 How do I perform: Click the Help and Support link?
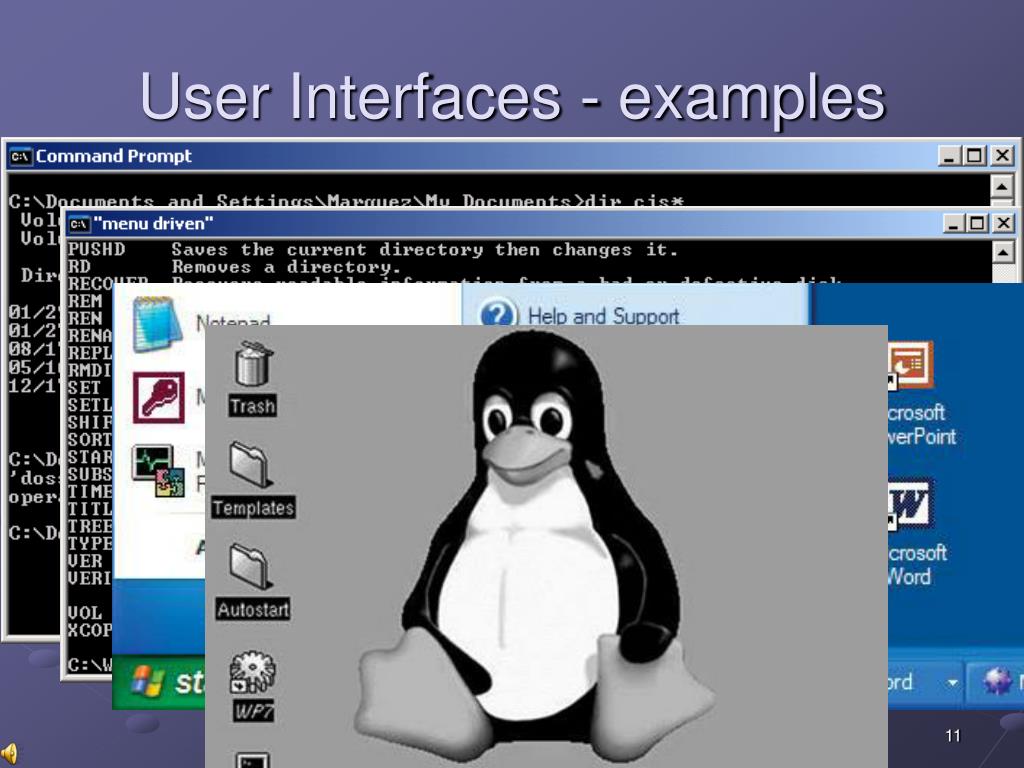(603, 316)
